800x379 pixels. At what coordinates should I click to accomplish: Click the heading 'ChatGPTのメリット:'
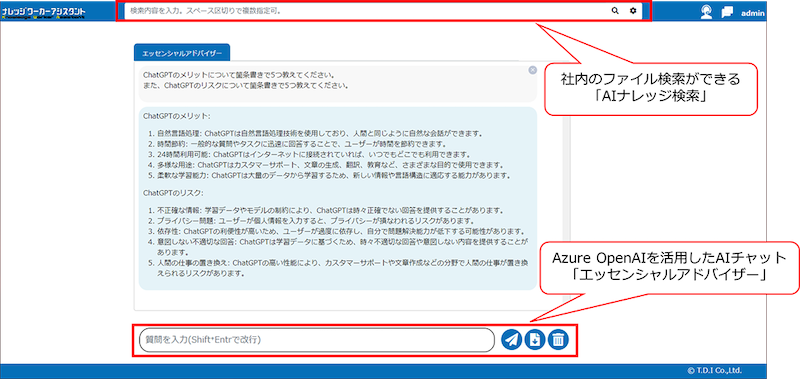coord(177,116)
